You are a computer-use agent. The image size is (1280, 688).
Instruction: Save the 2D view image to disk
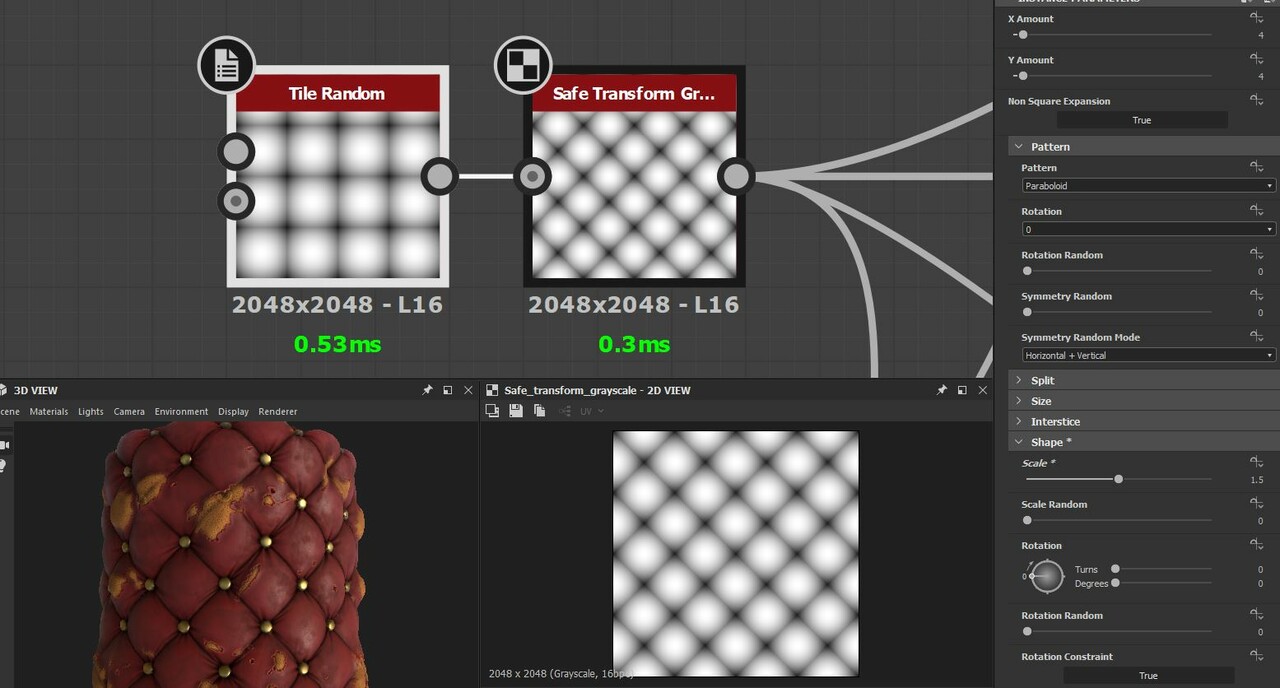tap(516, 411)
